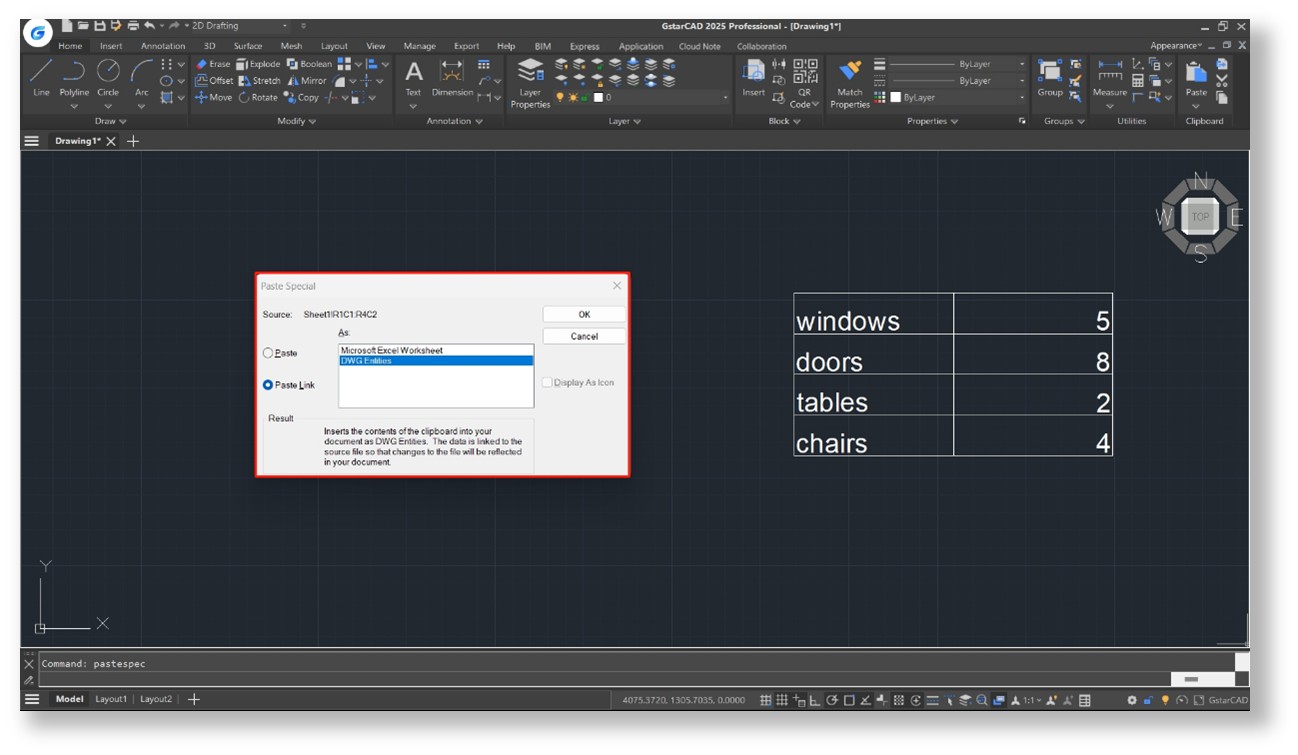Click the ViewCube TOP face
Screen dimensions: 1298x755
tap(1200, 217)
